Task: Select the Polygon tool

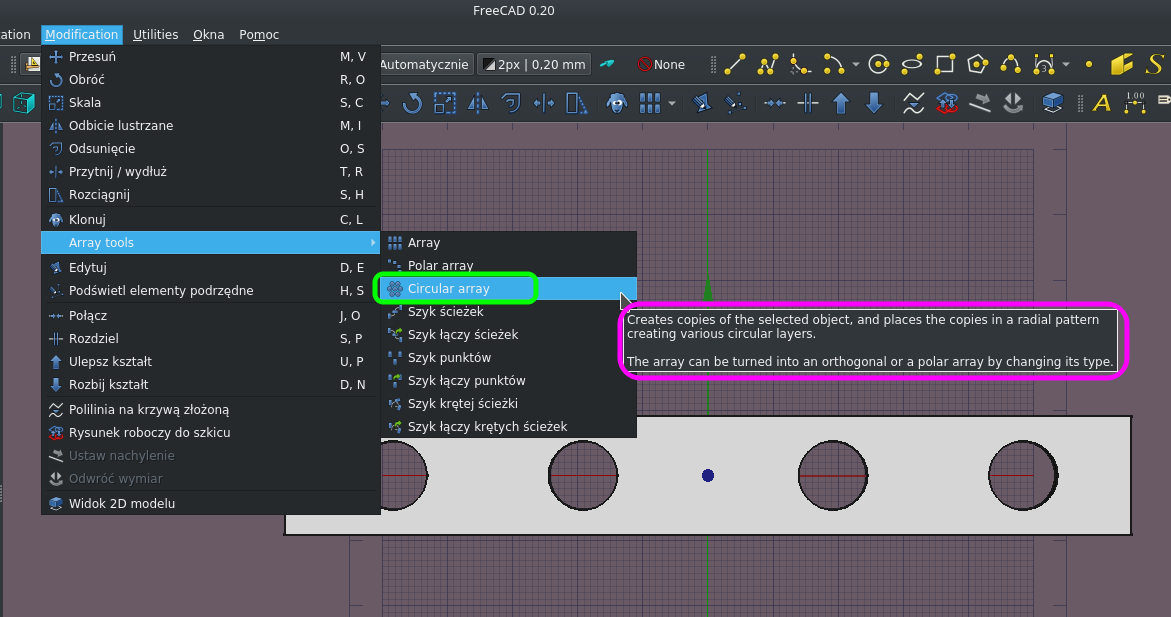Action: pos(977,64)
